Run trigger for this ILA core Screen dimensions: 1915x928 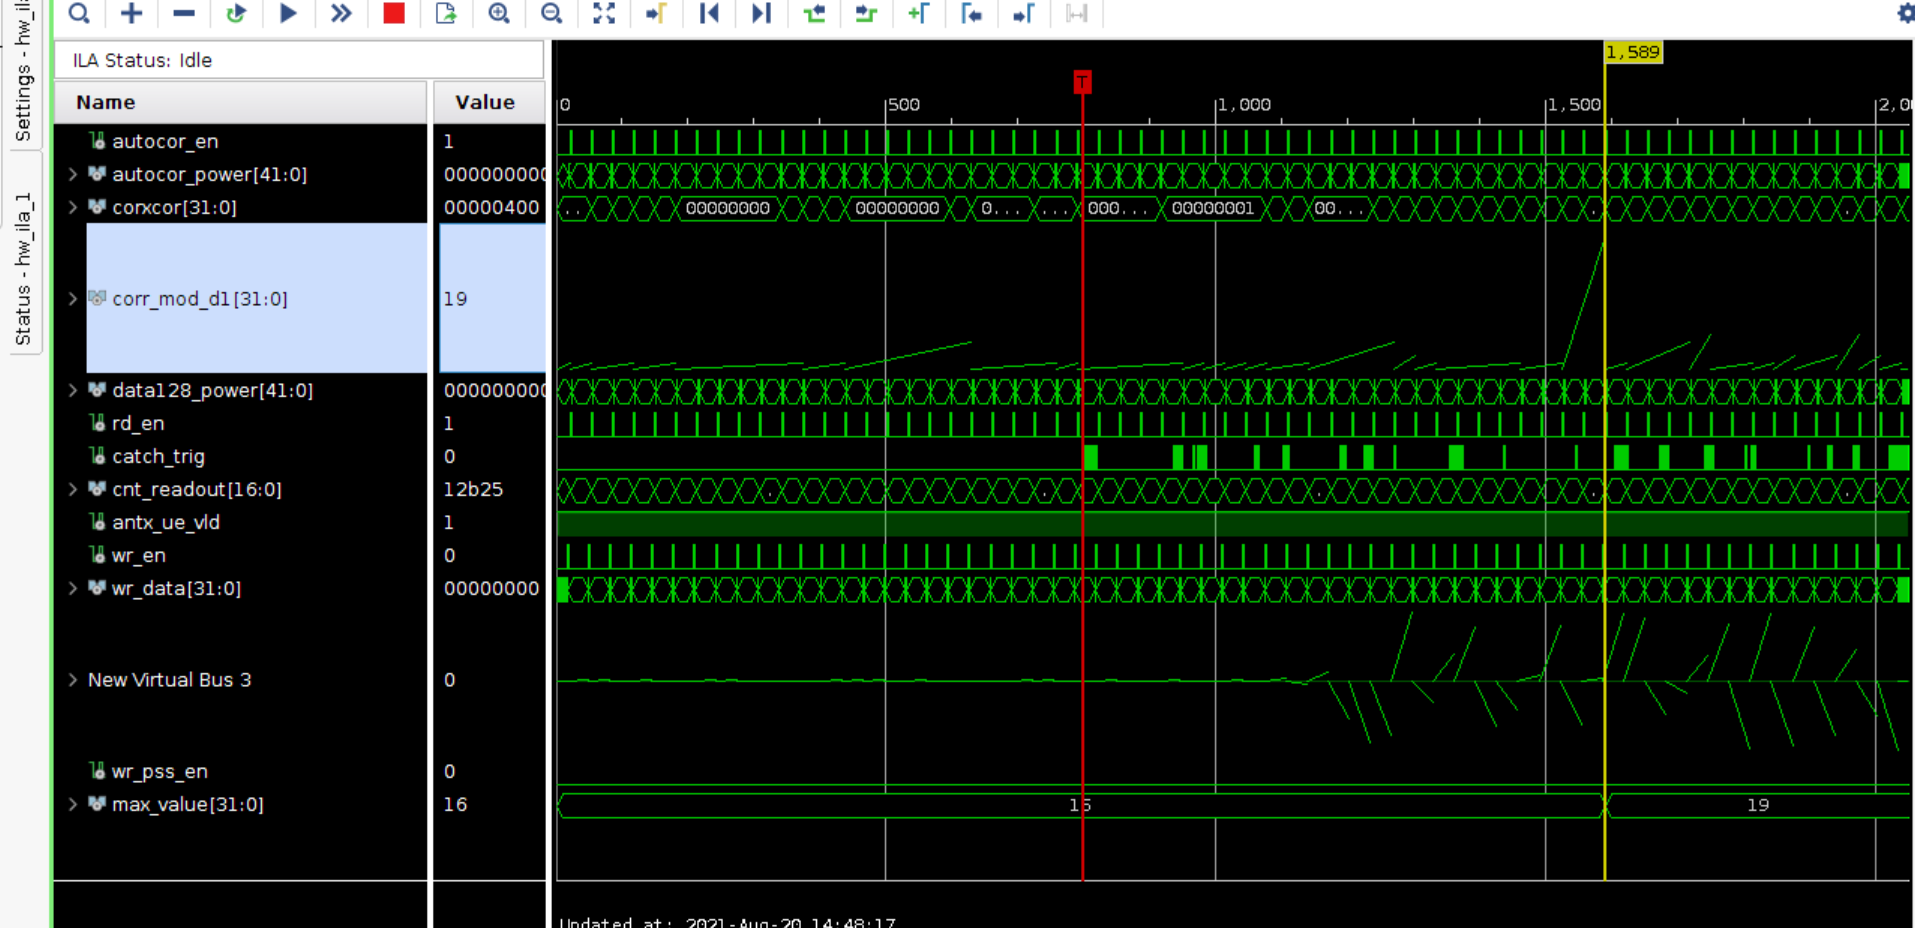click(288, 13)
